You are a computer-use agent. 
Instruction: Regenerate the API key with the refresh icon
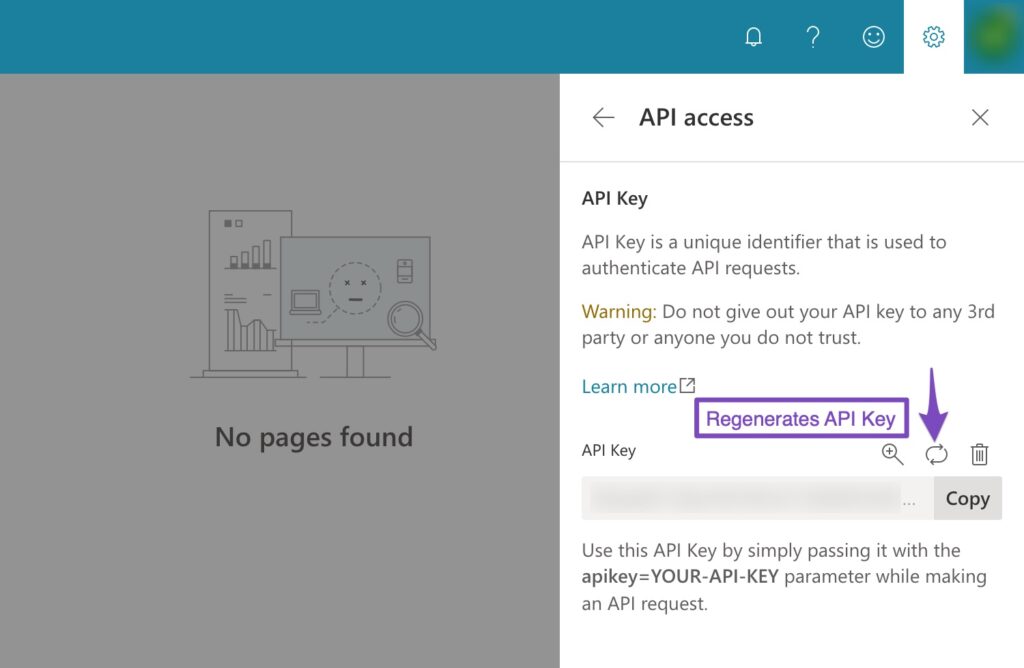coord(936,454)
